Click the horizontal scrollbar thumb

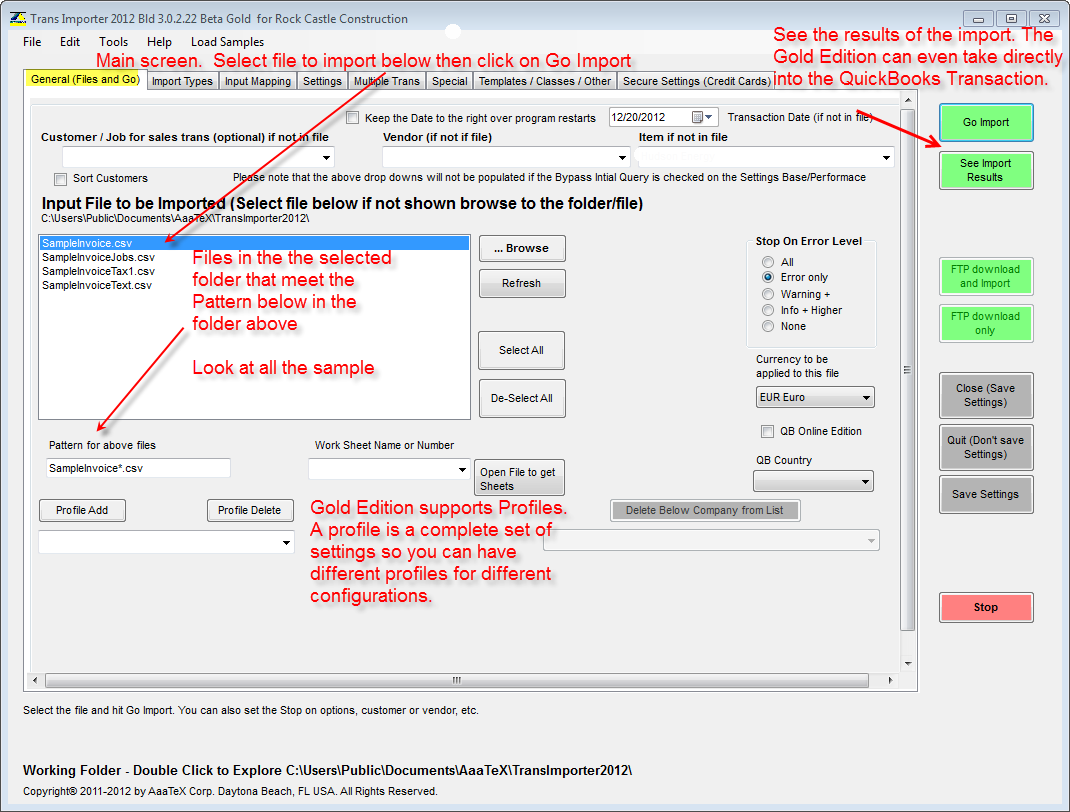click(457, 680)
